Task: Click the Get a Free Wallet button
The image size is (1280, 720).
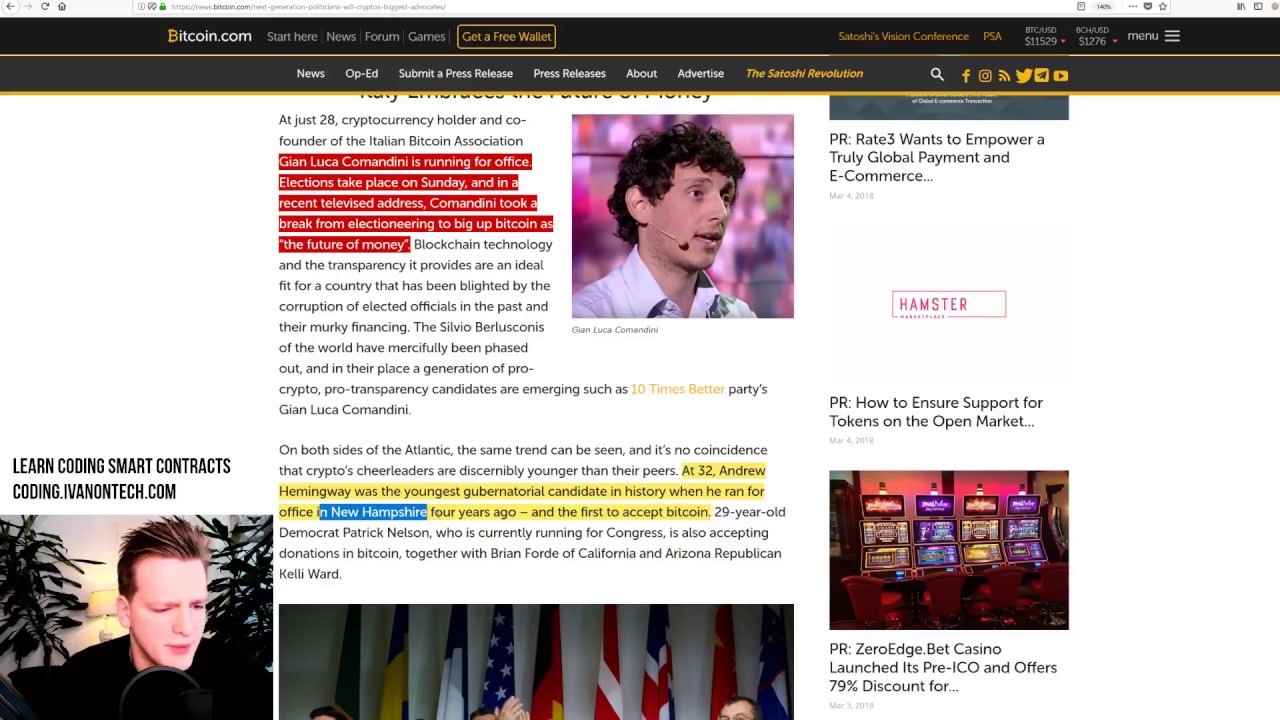Action: [x=506, y=36]
